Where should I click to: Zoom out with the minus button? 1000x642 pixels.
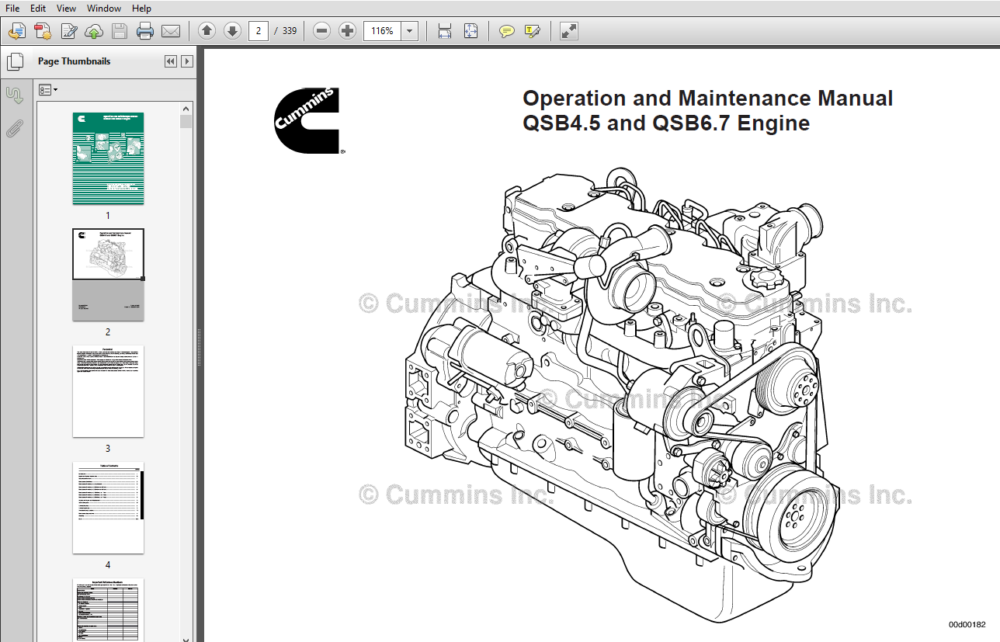tap(321, 31)
